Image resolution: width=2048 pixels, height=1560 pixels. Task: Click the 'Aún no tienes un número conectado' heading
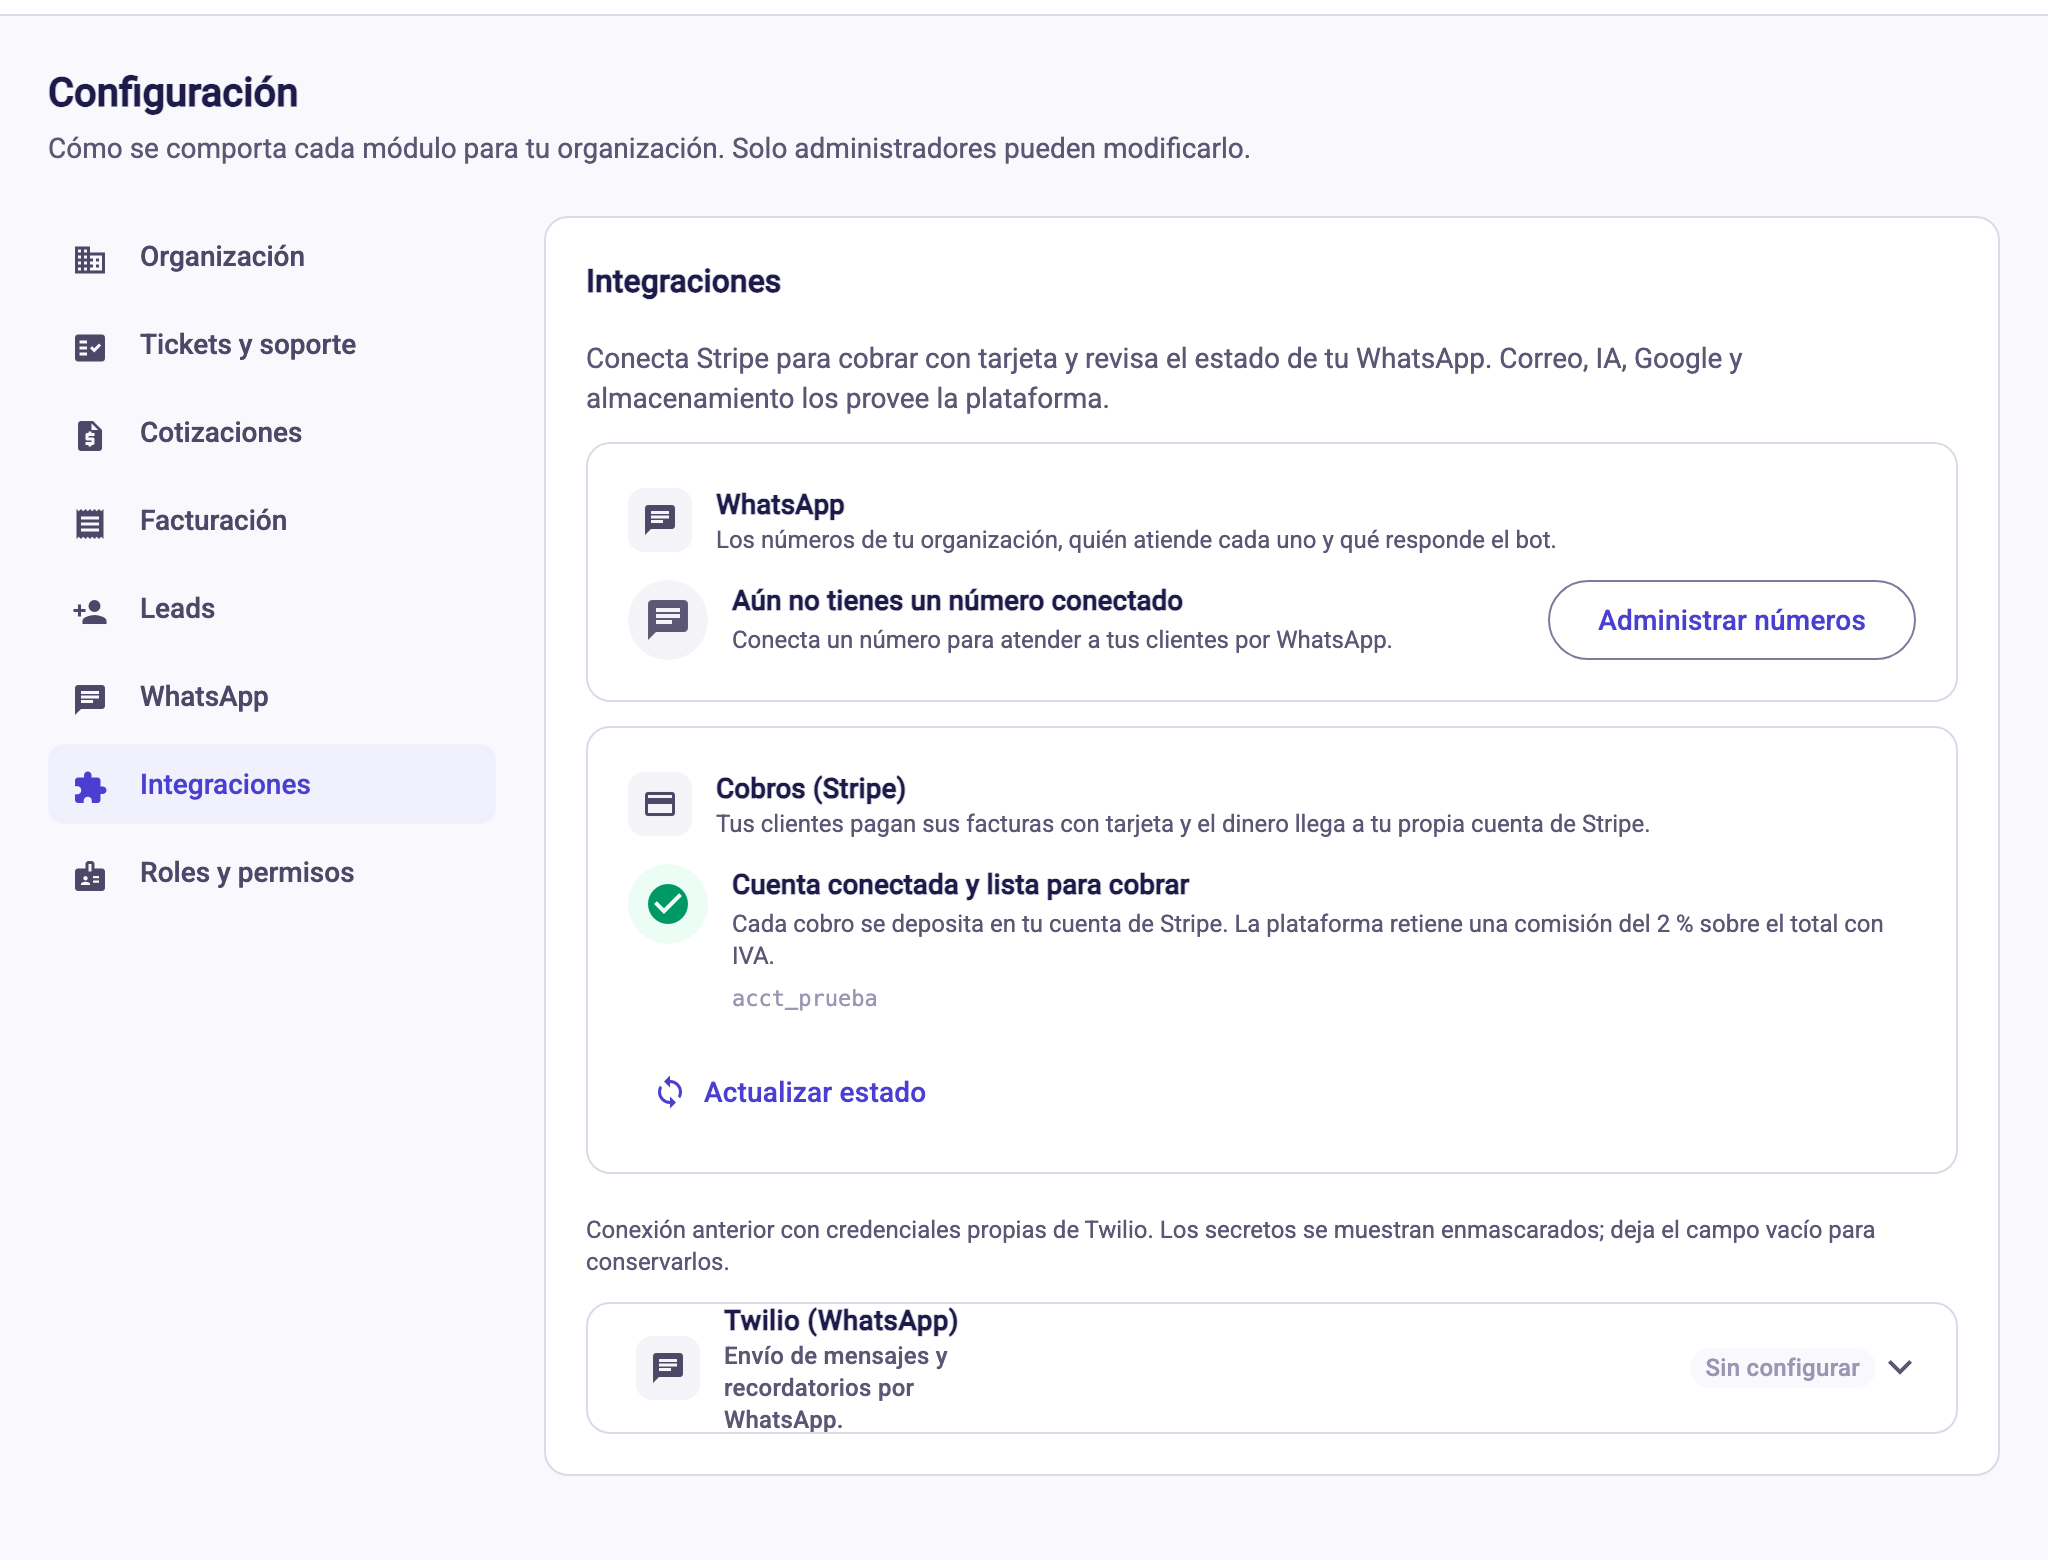(957, 601)
